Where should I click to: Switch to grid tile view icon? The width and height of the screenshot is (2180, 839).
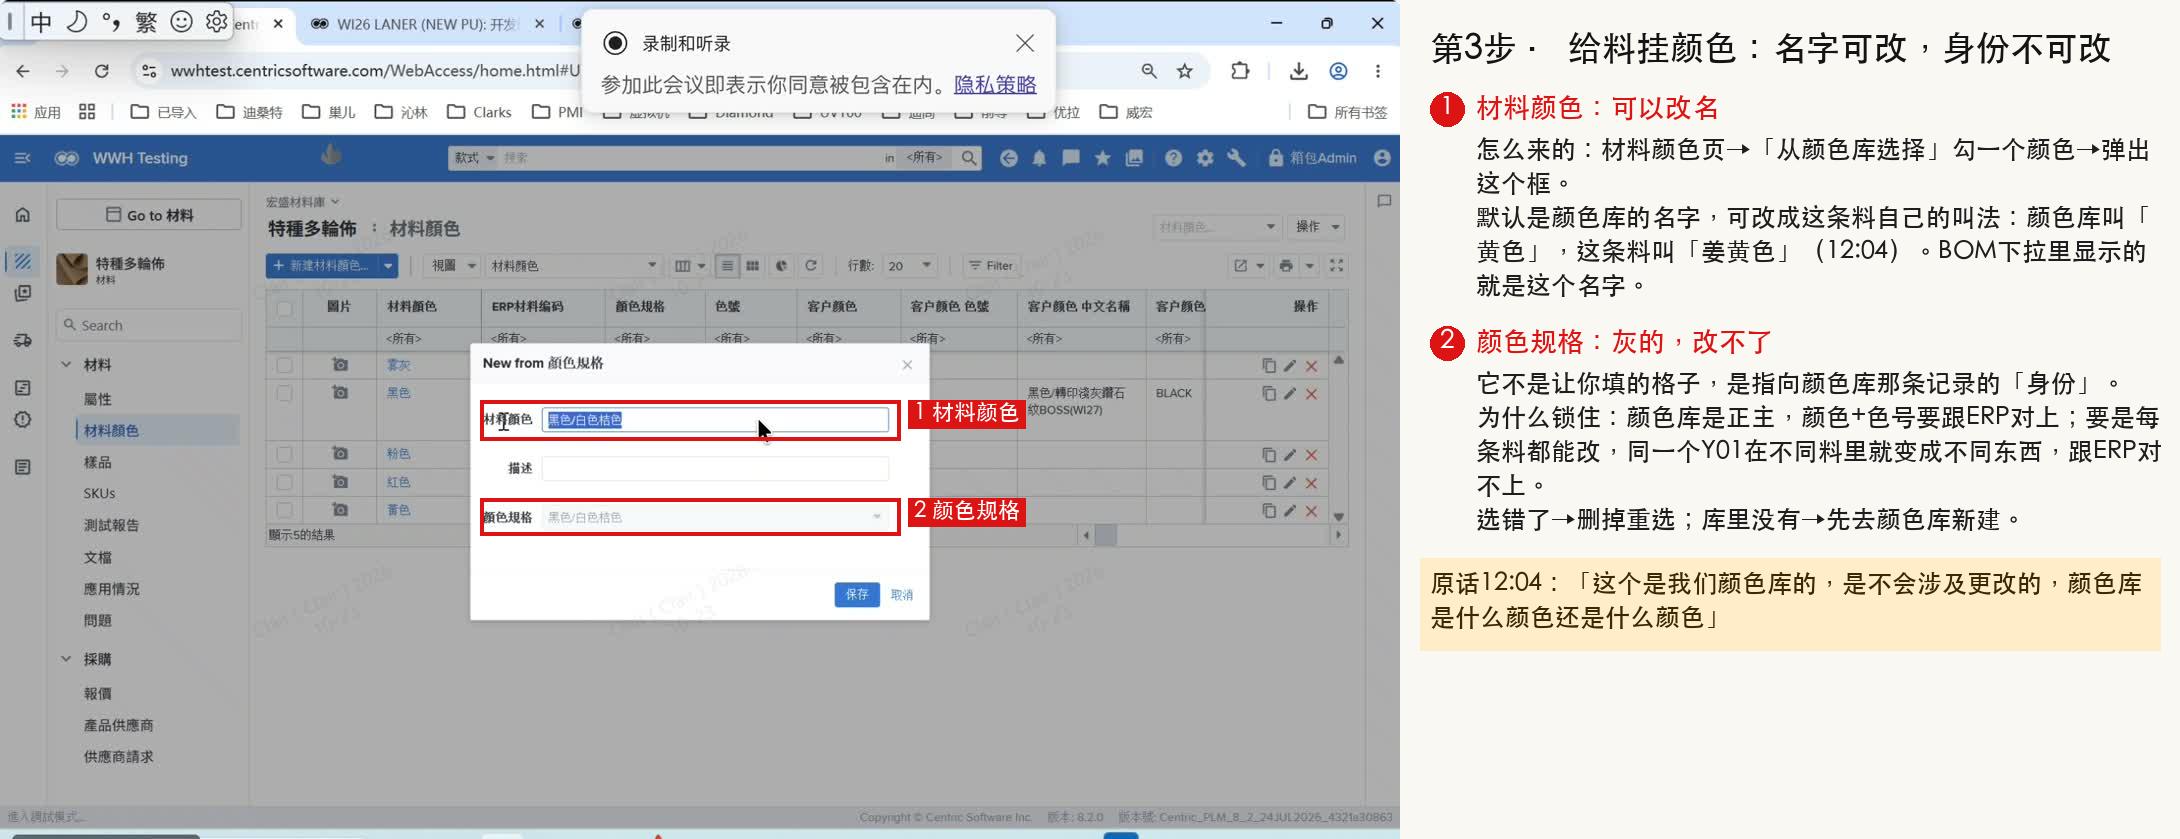coord(753,266)
